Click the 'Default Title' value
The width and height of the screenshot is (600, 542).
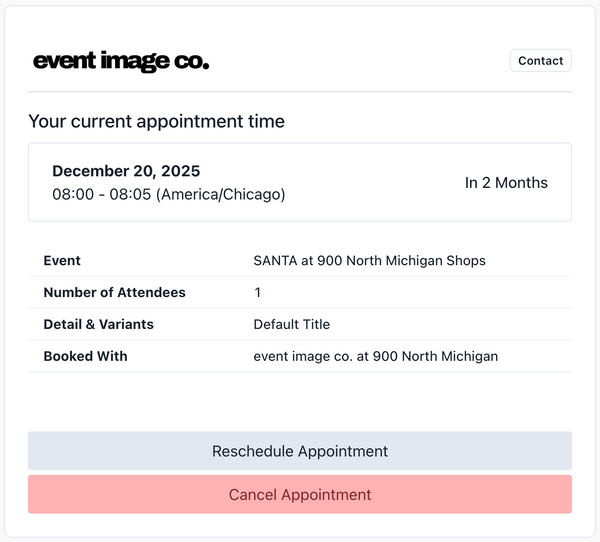(x=291, y=324)
